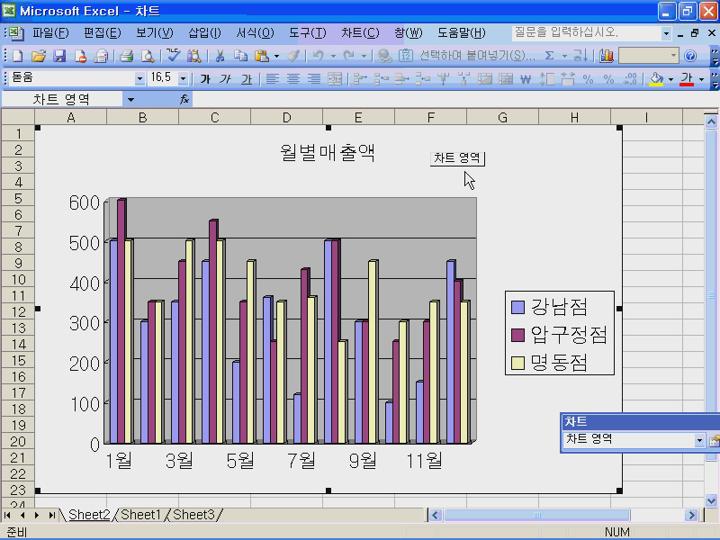Click the currency style ₩ icon

point(526,79)
